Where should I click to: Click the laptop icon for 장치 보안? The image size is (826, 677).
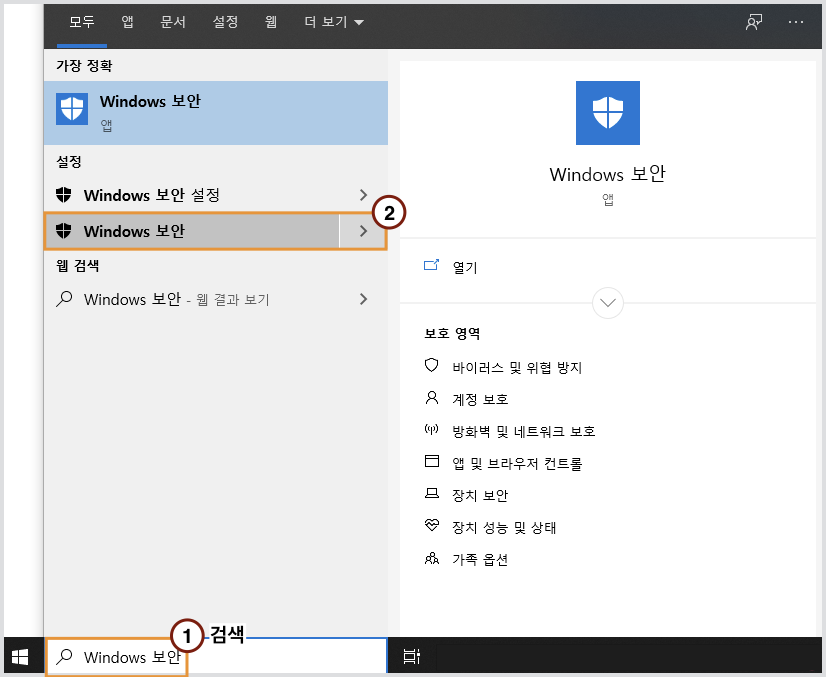pos(431,493)
